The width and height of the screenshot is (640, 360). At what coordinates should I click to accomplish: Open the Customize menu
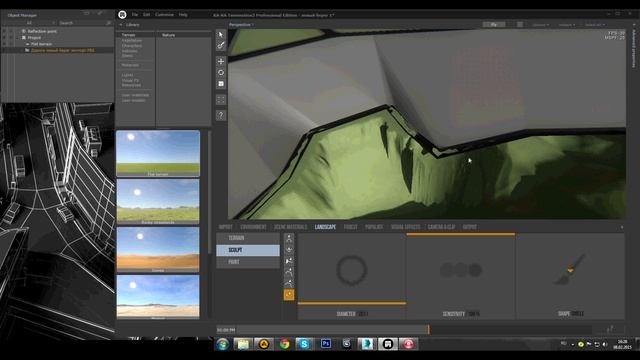tap(164, 15)
